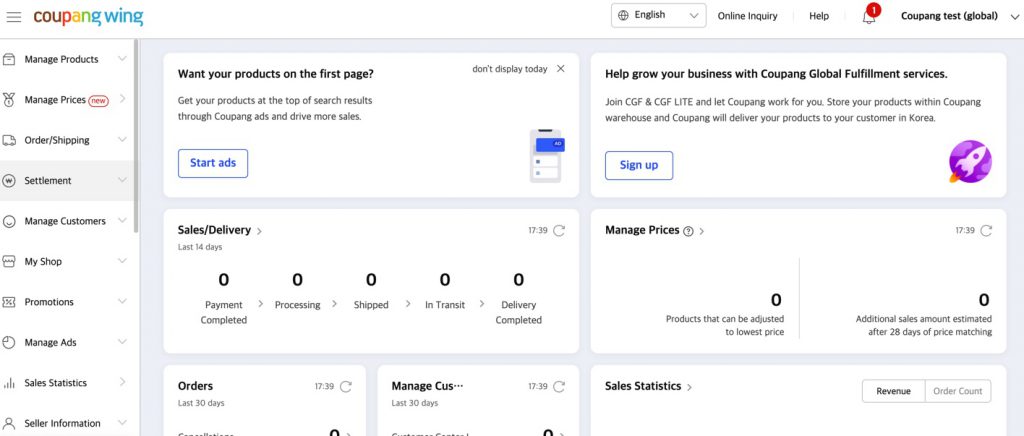The height and width of the screenshot is (436, 1024).
Task: Click the Manage Ads pie icon
Action: (x=9, y=343)
